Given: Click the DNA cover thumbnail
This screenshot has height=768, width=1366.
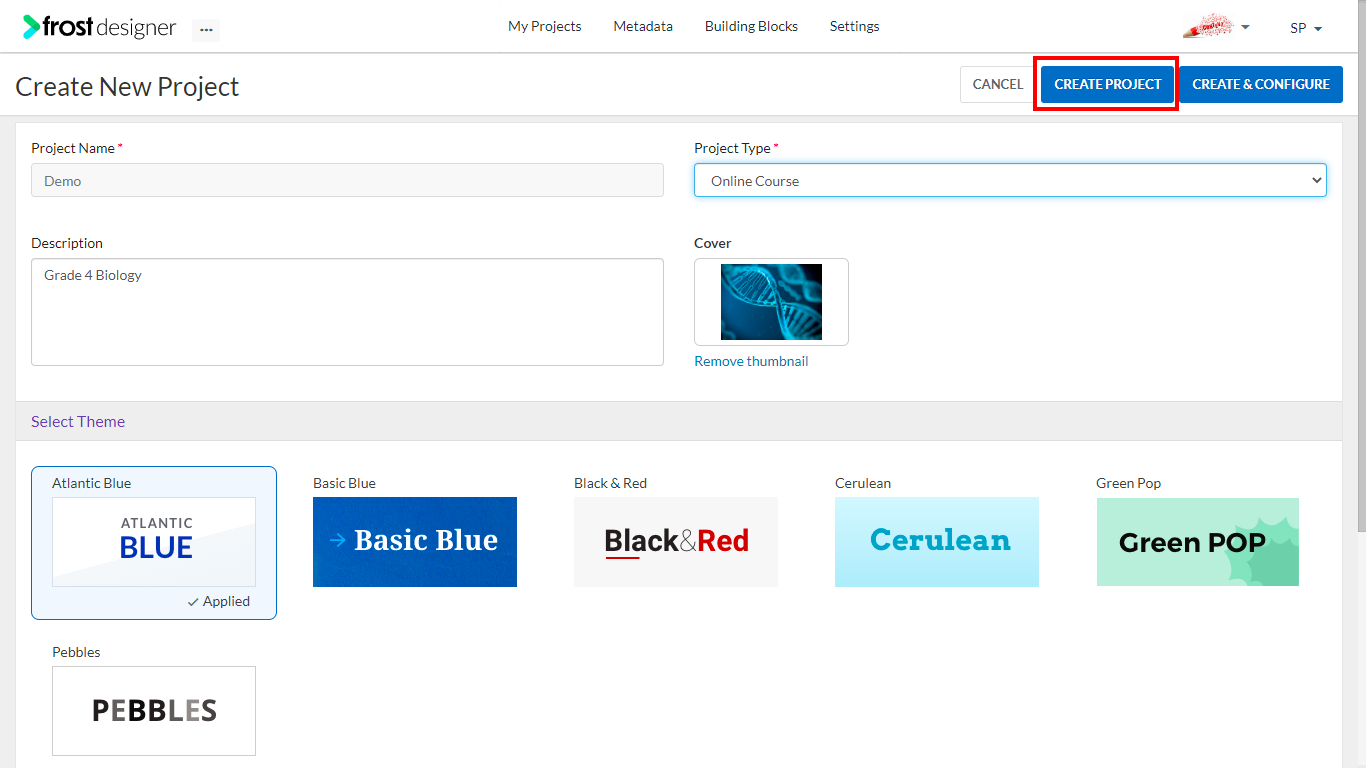Looking at the screenshot, I should tap(771, 302).
